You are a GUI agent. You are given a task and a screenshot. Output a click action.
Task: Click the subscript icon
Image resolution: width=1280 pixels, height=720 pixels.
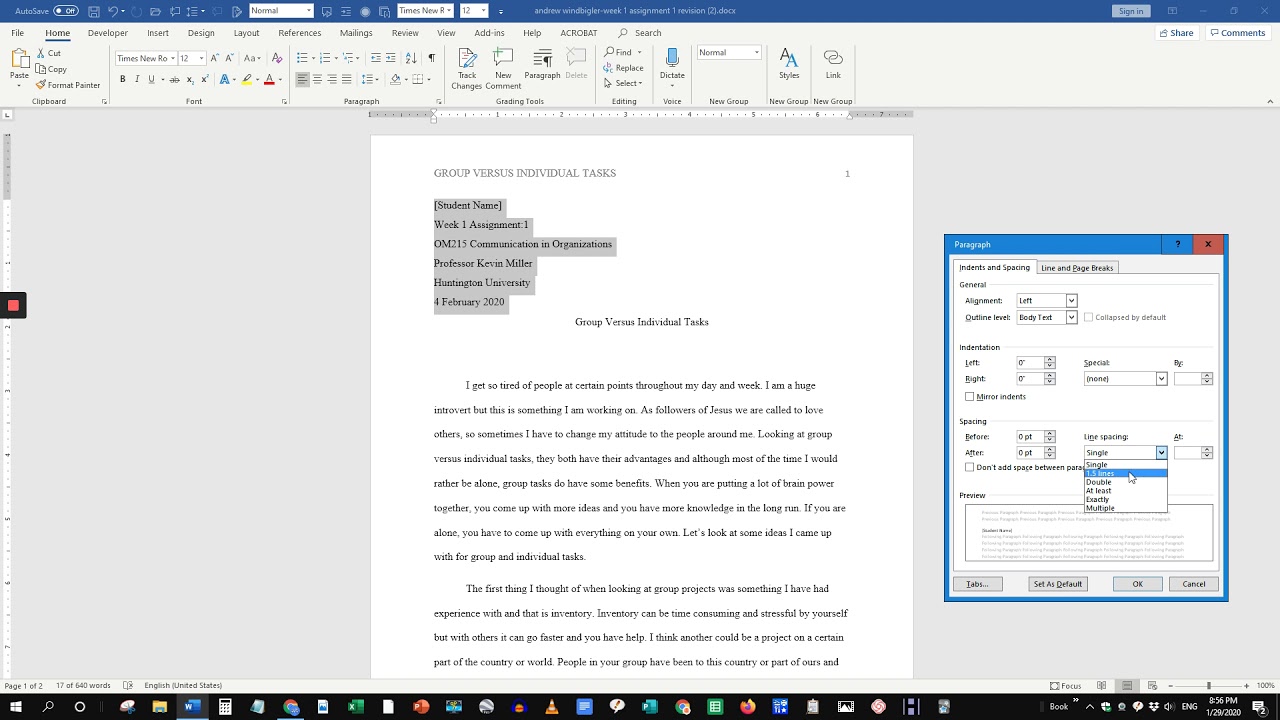click(189, 79)
